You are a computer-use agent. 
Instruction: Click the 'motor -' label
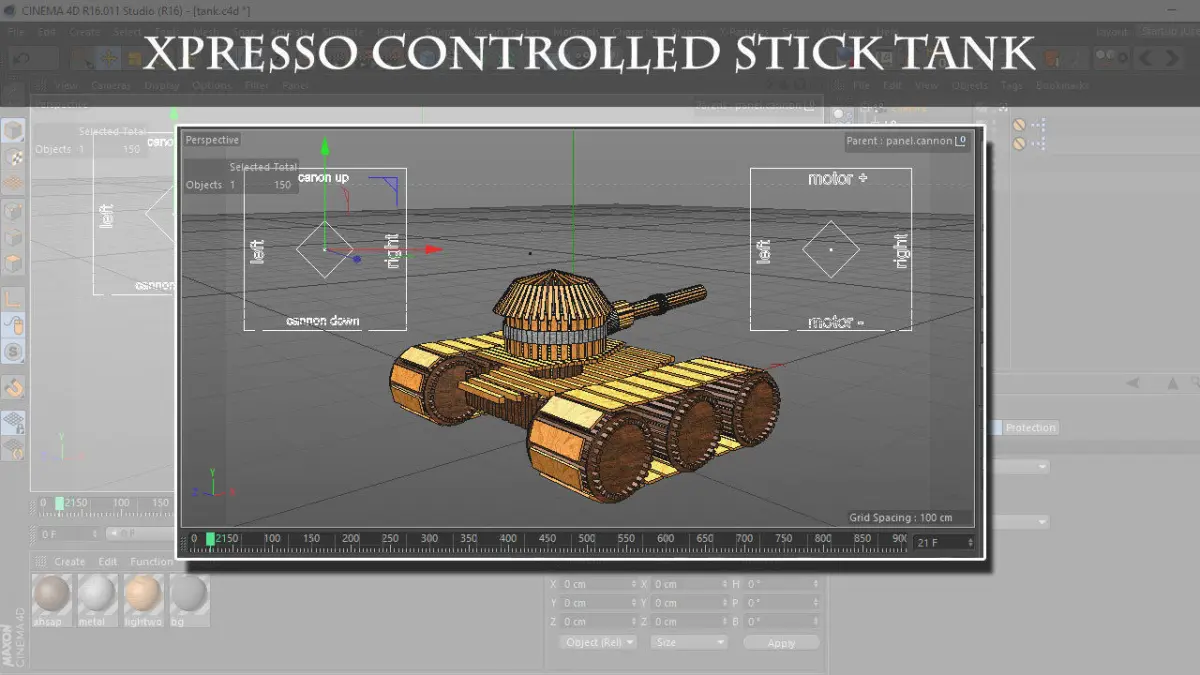pos(836,322)
